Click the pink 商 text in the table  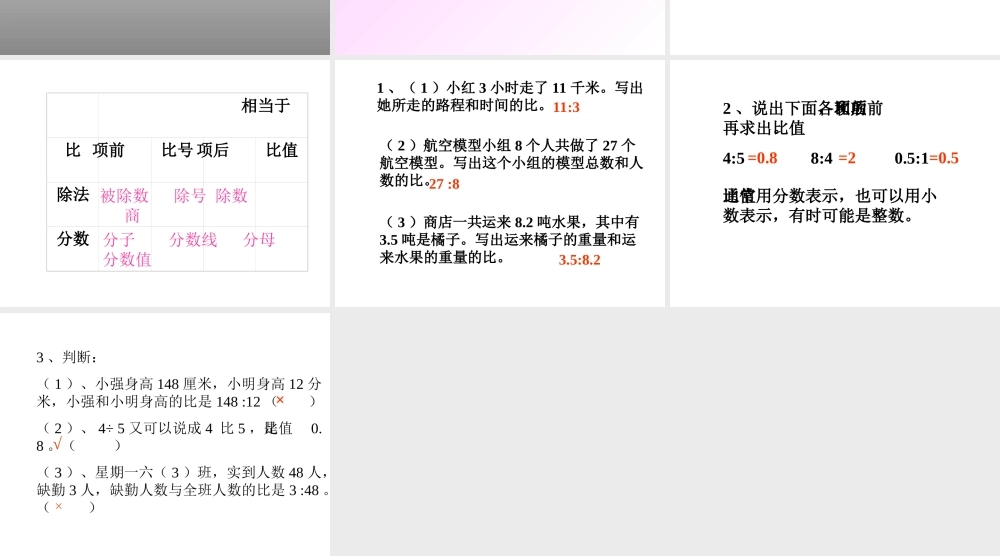click(x=132, y=216)
